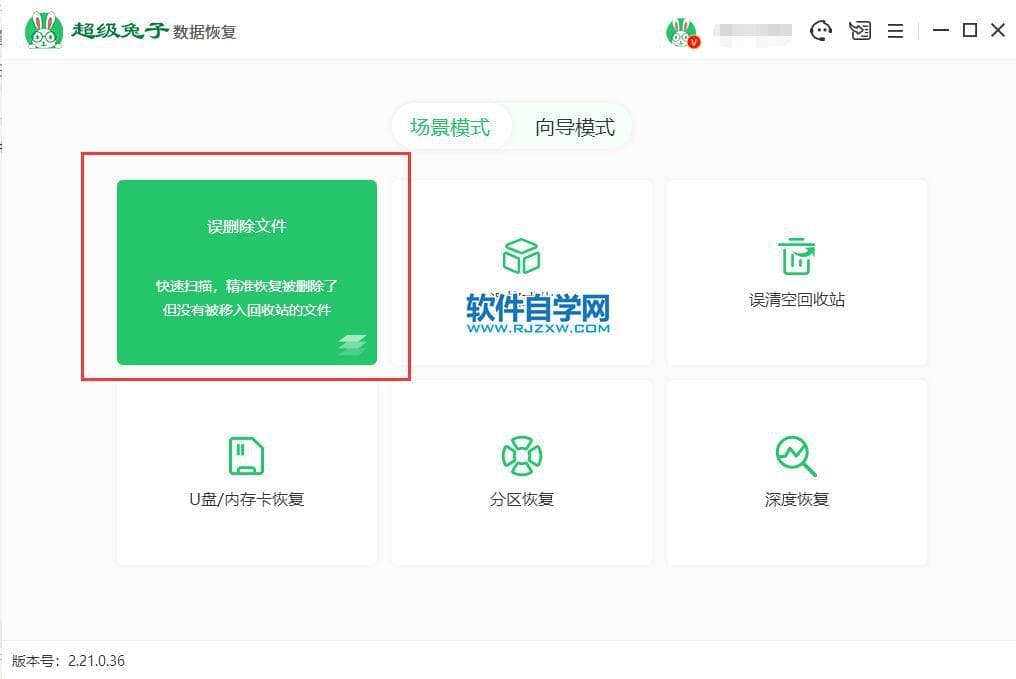Click the 超级兔子 rabbit logo
The width and height of the screenshot is (1016, 679).
pyautogui.click(x=44, y=31)
